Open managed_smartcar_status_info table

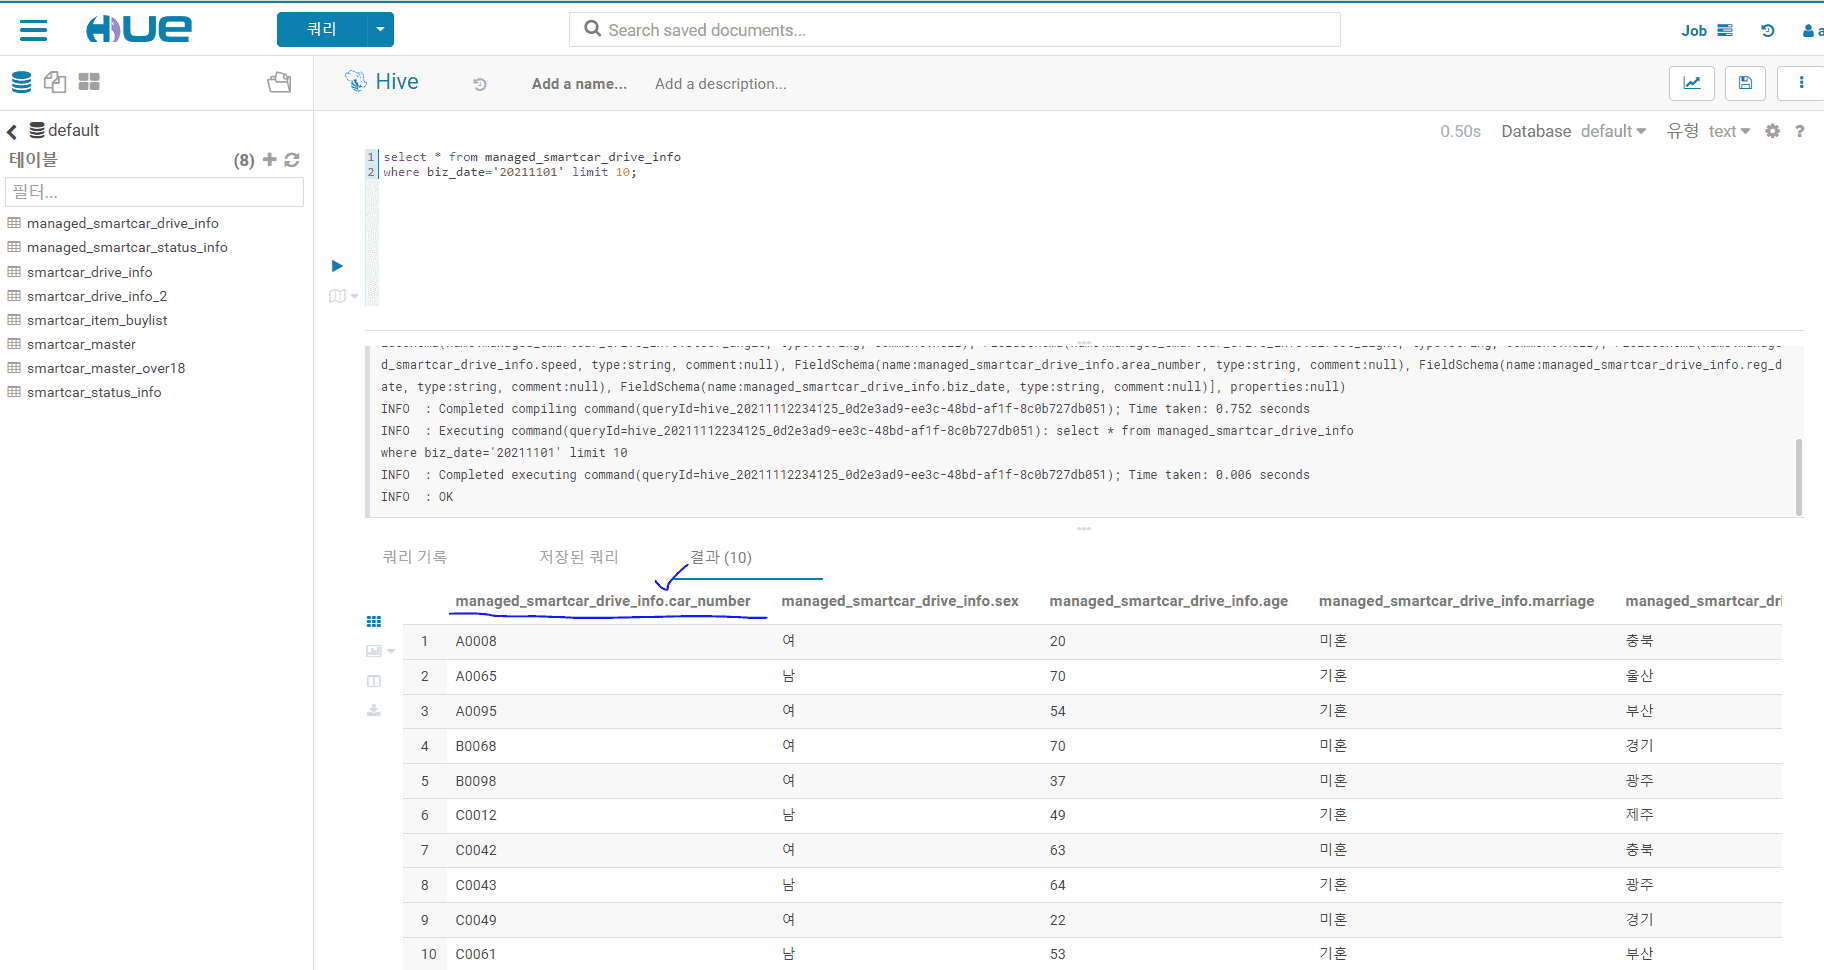click(x=127, y=247)
